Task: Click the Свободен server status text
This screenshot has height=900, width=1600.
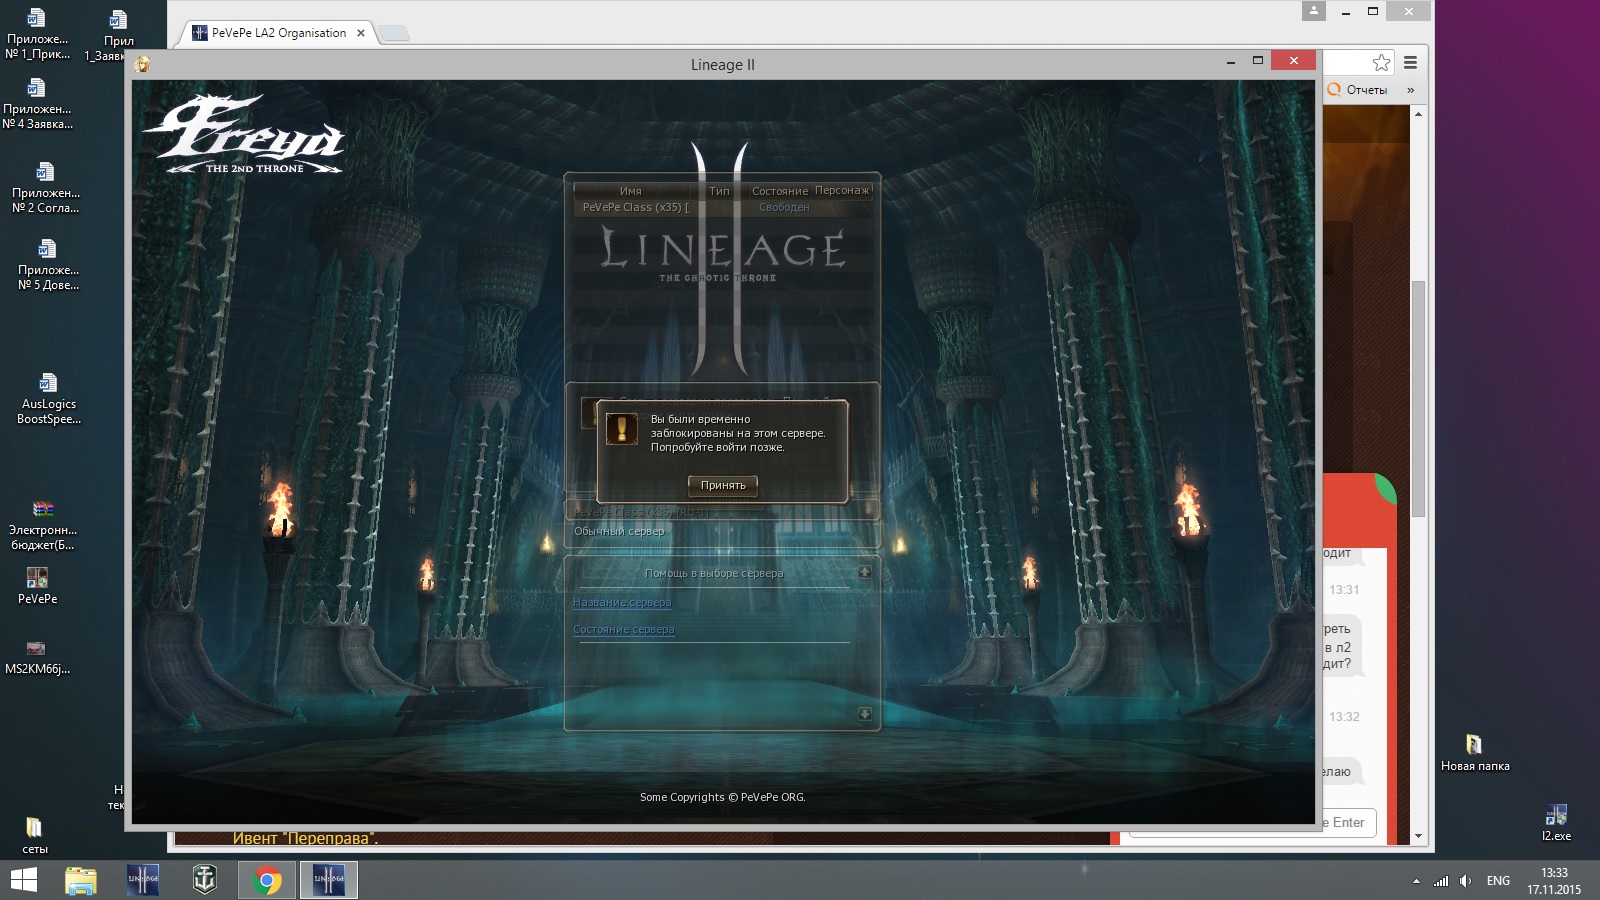Action: coord(784,207)
